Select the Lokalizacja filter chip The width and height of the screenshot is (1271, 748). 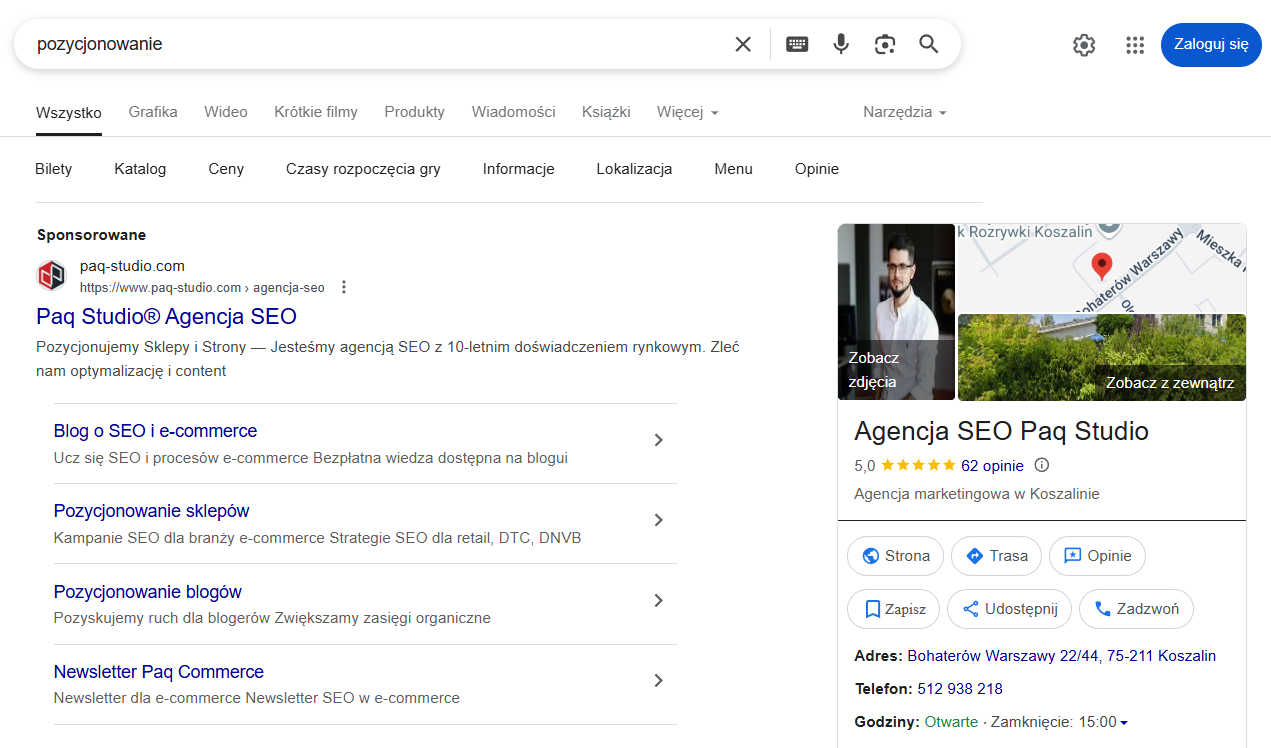tap(634, 169)
